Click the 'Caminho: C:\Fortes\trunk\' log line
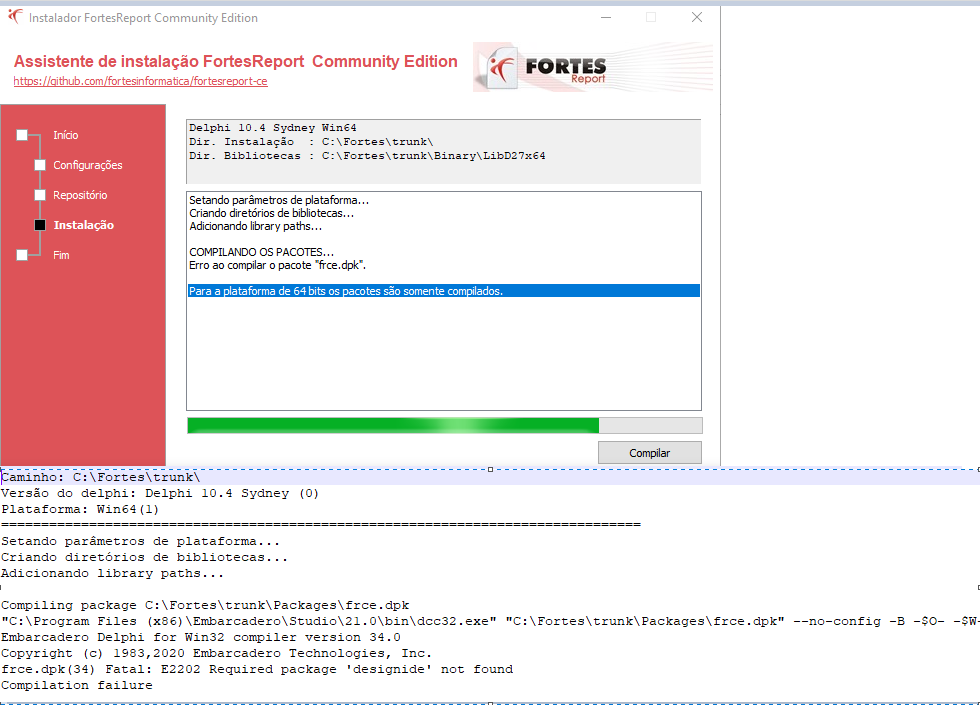Screen dimensions: 980x705 101,478
